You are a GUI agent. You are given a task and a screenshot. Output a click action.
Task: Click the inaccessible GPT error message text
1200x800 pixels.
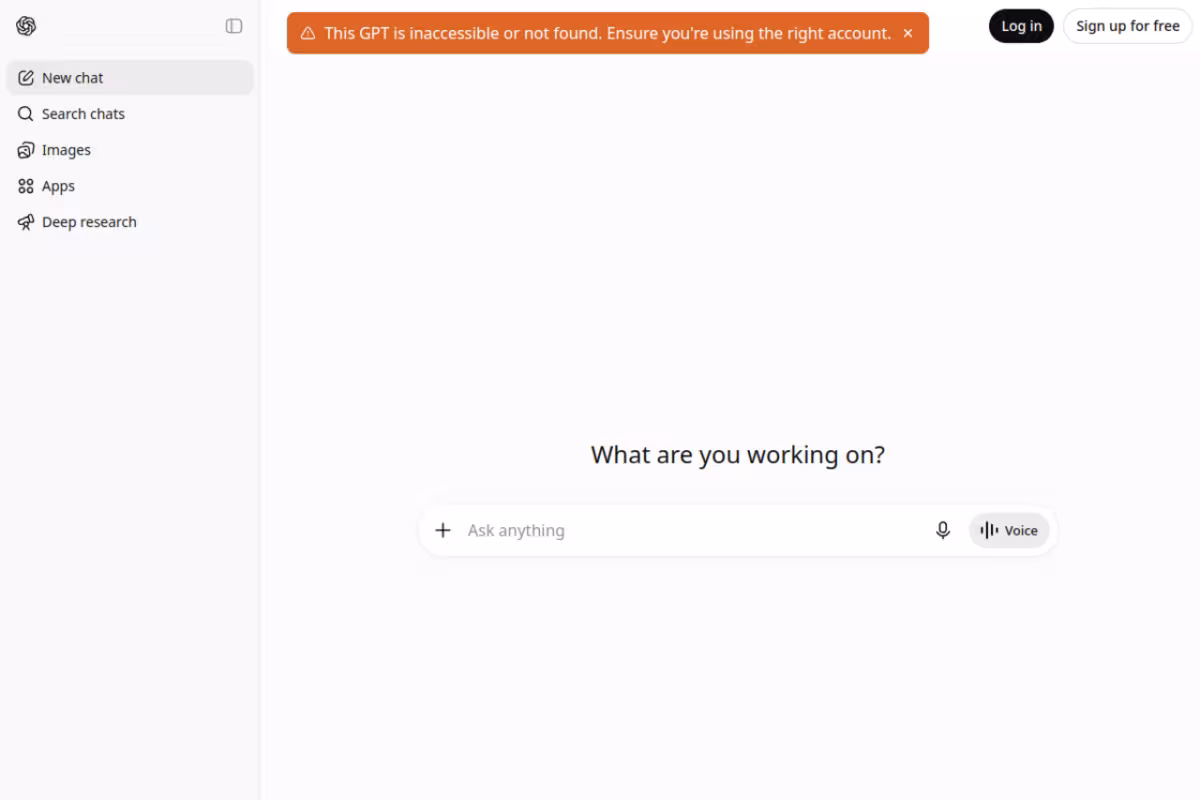607,33
